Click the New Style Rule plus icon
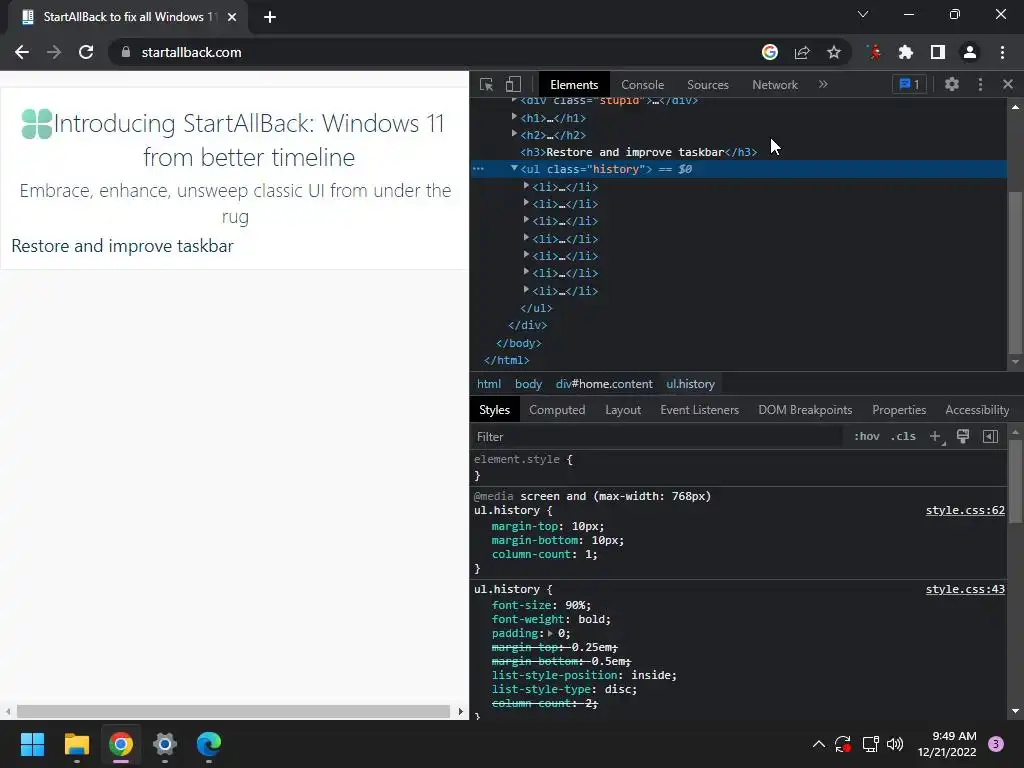This screenshot has height=768, width=1024. pos(936,436)
